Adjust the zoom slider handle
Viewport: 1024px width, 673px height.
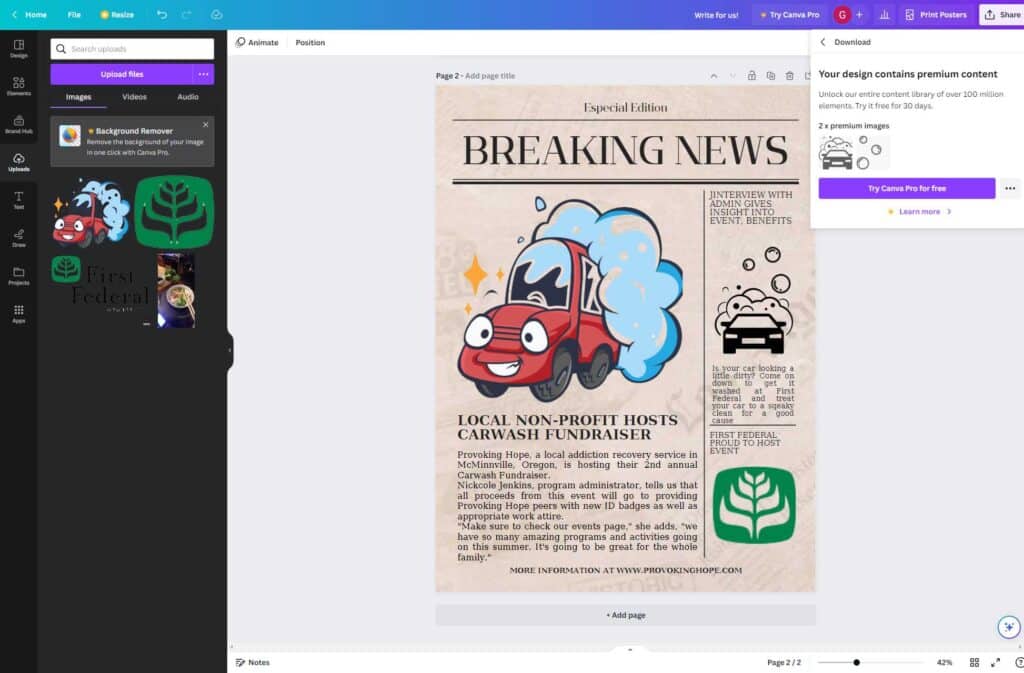856,662
